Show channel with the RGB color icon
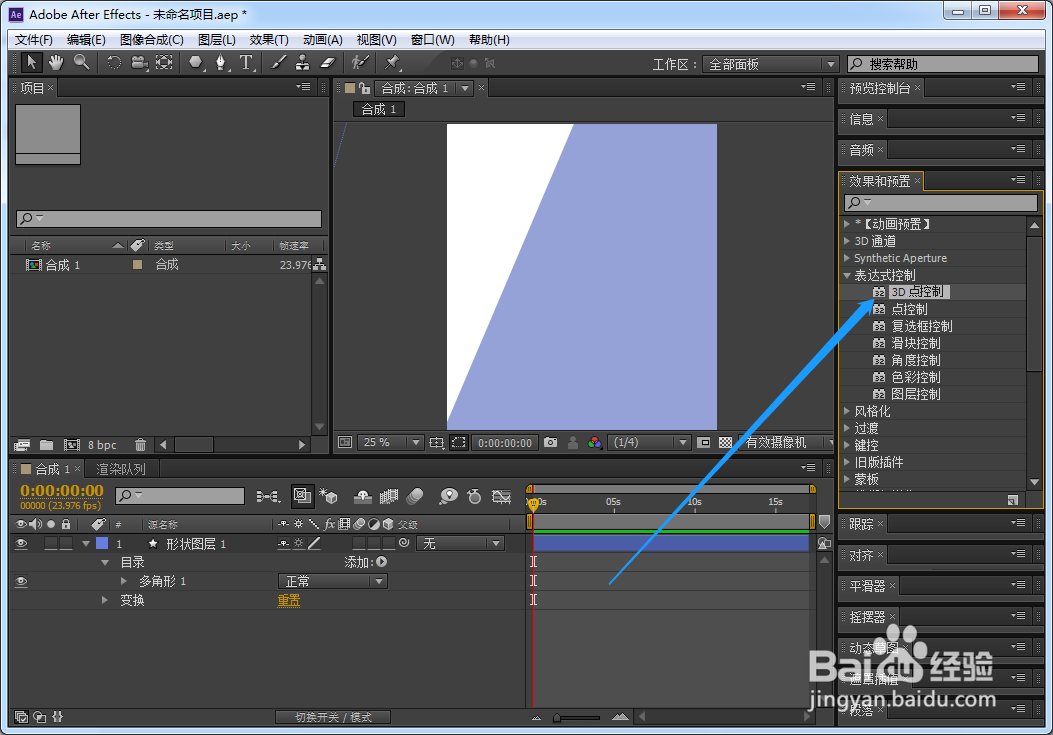 pyautogui.click(x=594, y=443)
